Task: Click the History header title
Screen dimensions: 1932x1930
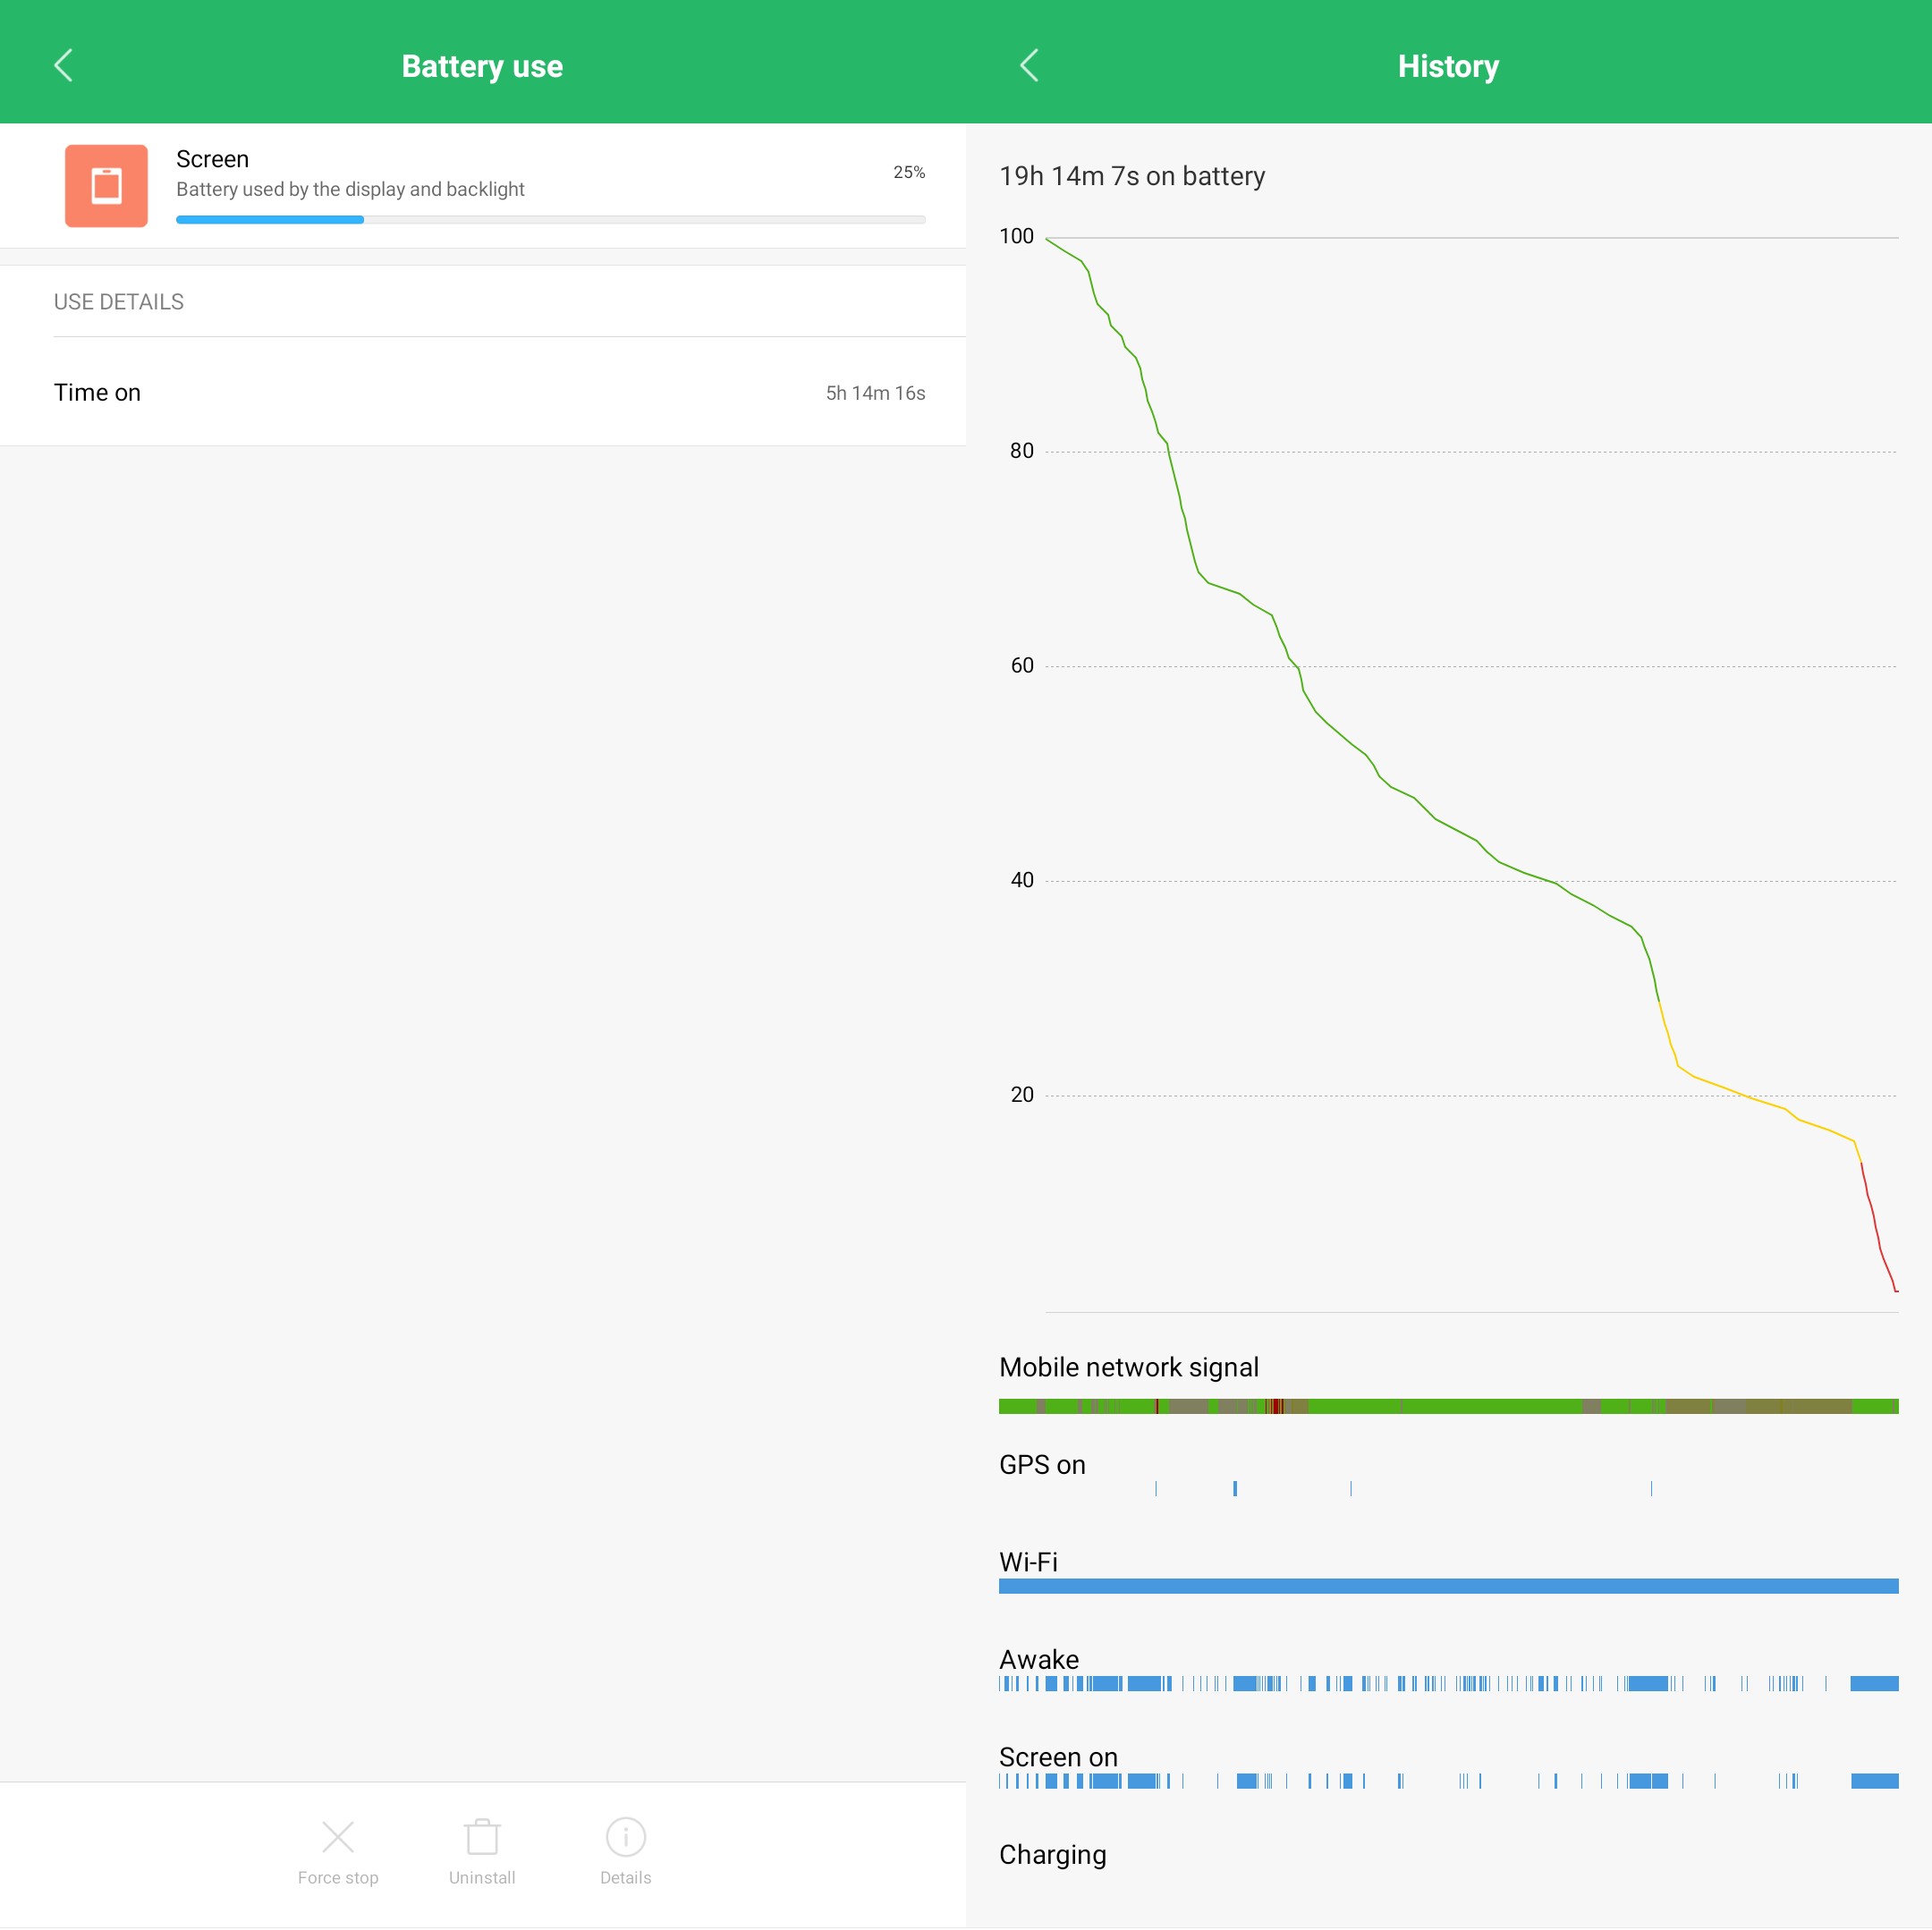Action: 1447,66
